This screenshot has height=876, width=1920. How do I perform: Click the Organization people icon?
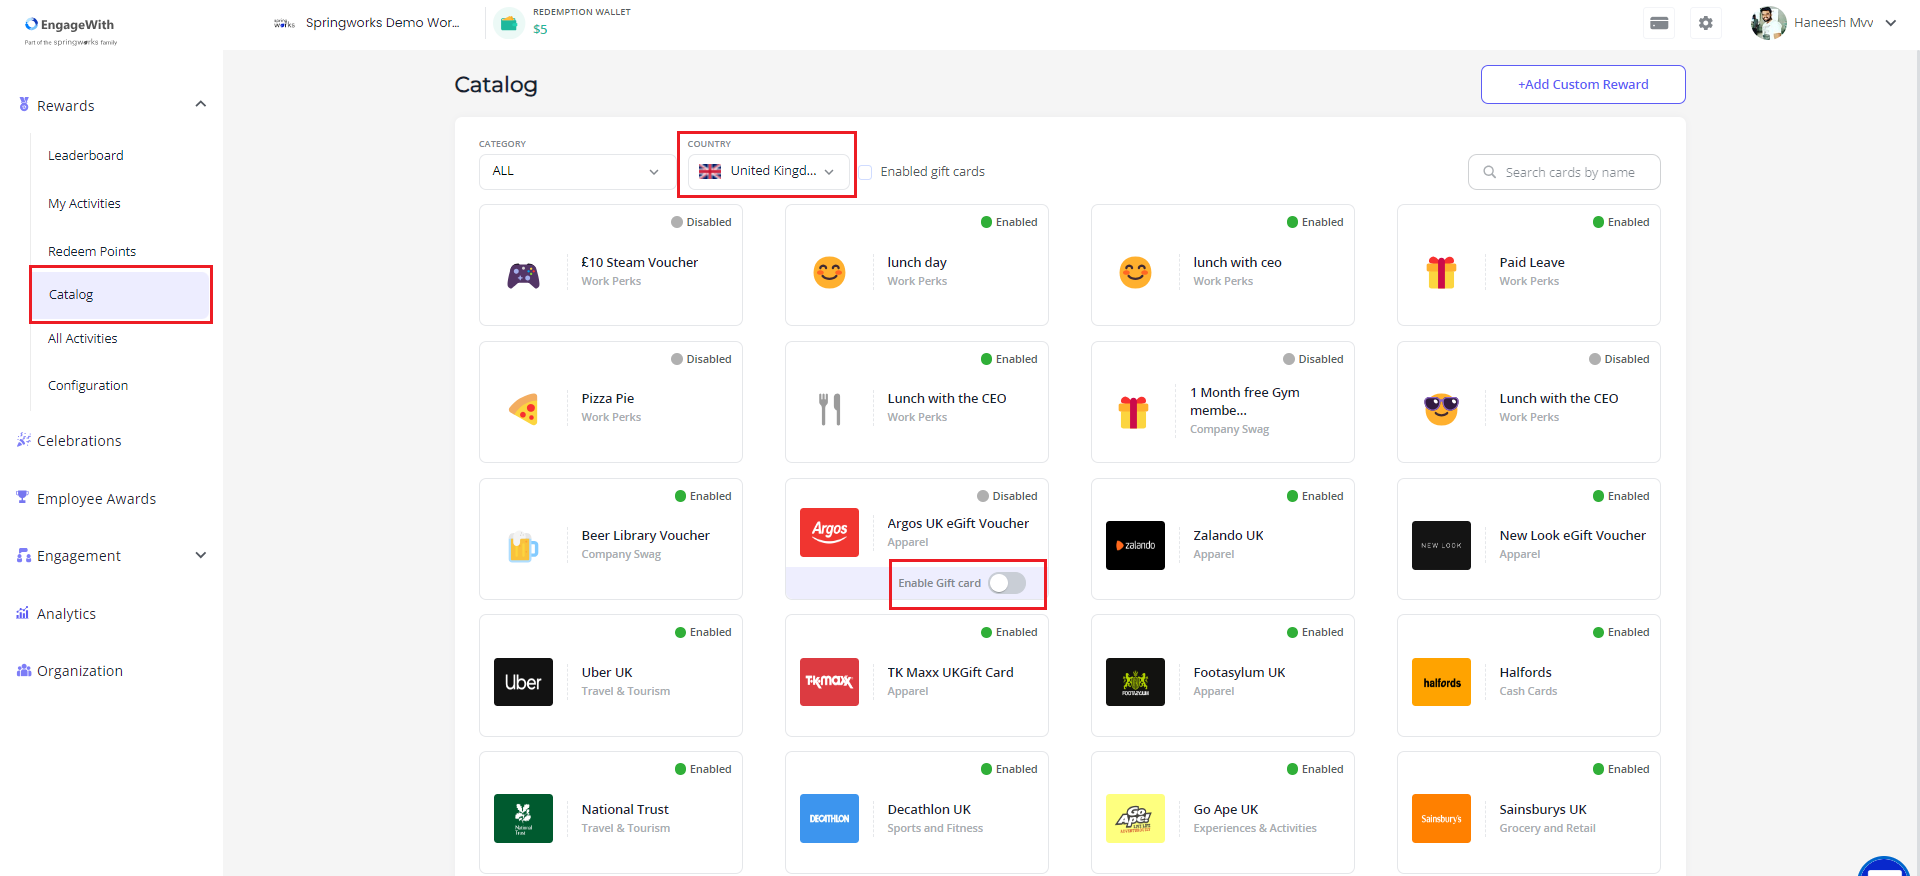pos(24,670)
